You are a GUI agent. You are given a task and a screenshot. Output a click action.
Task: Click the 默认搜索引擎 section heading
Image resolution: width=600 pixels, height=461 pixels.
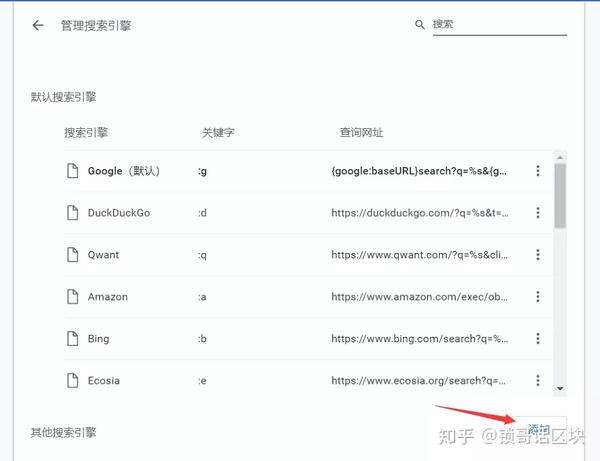(x=63, y=97)
